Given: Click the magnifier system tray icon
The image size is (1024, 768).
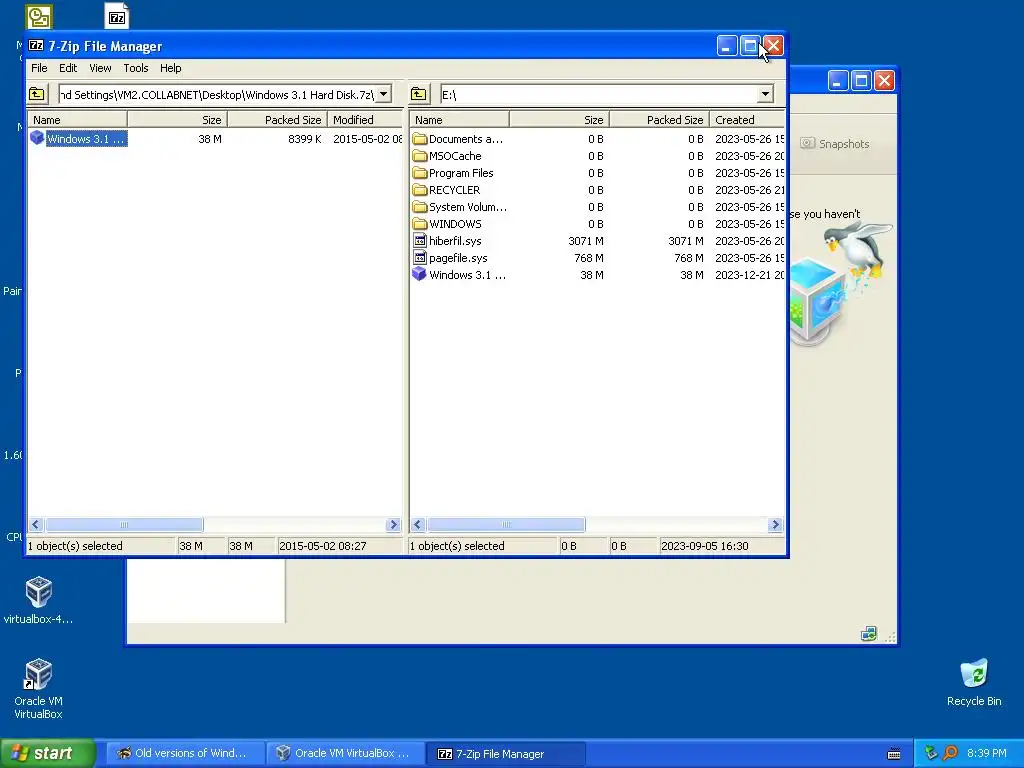Looking at the screenshot, I should coord(950,753).
